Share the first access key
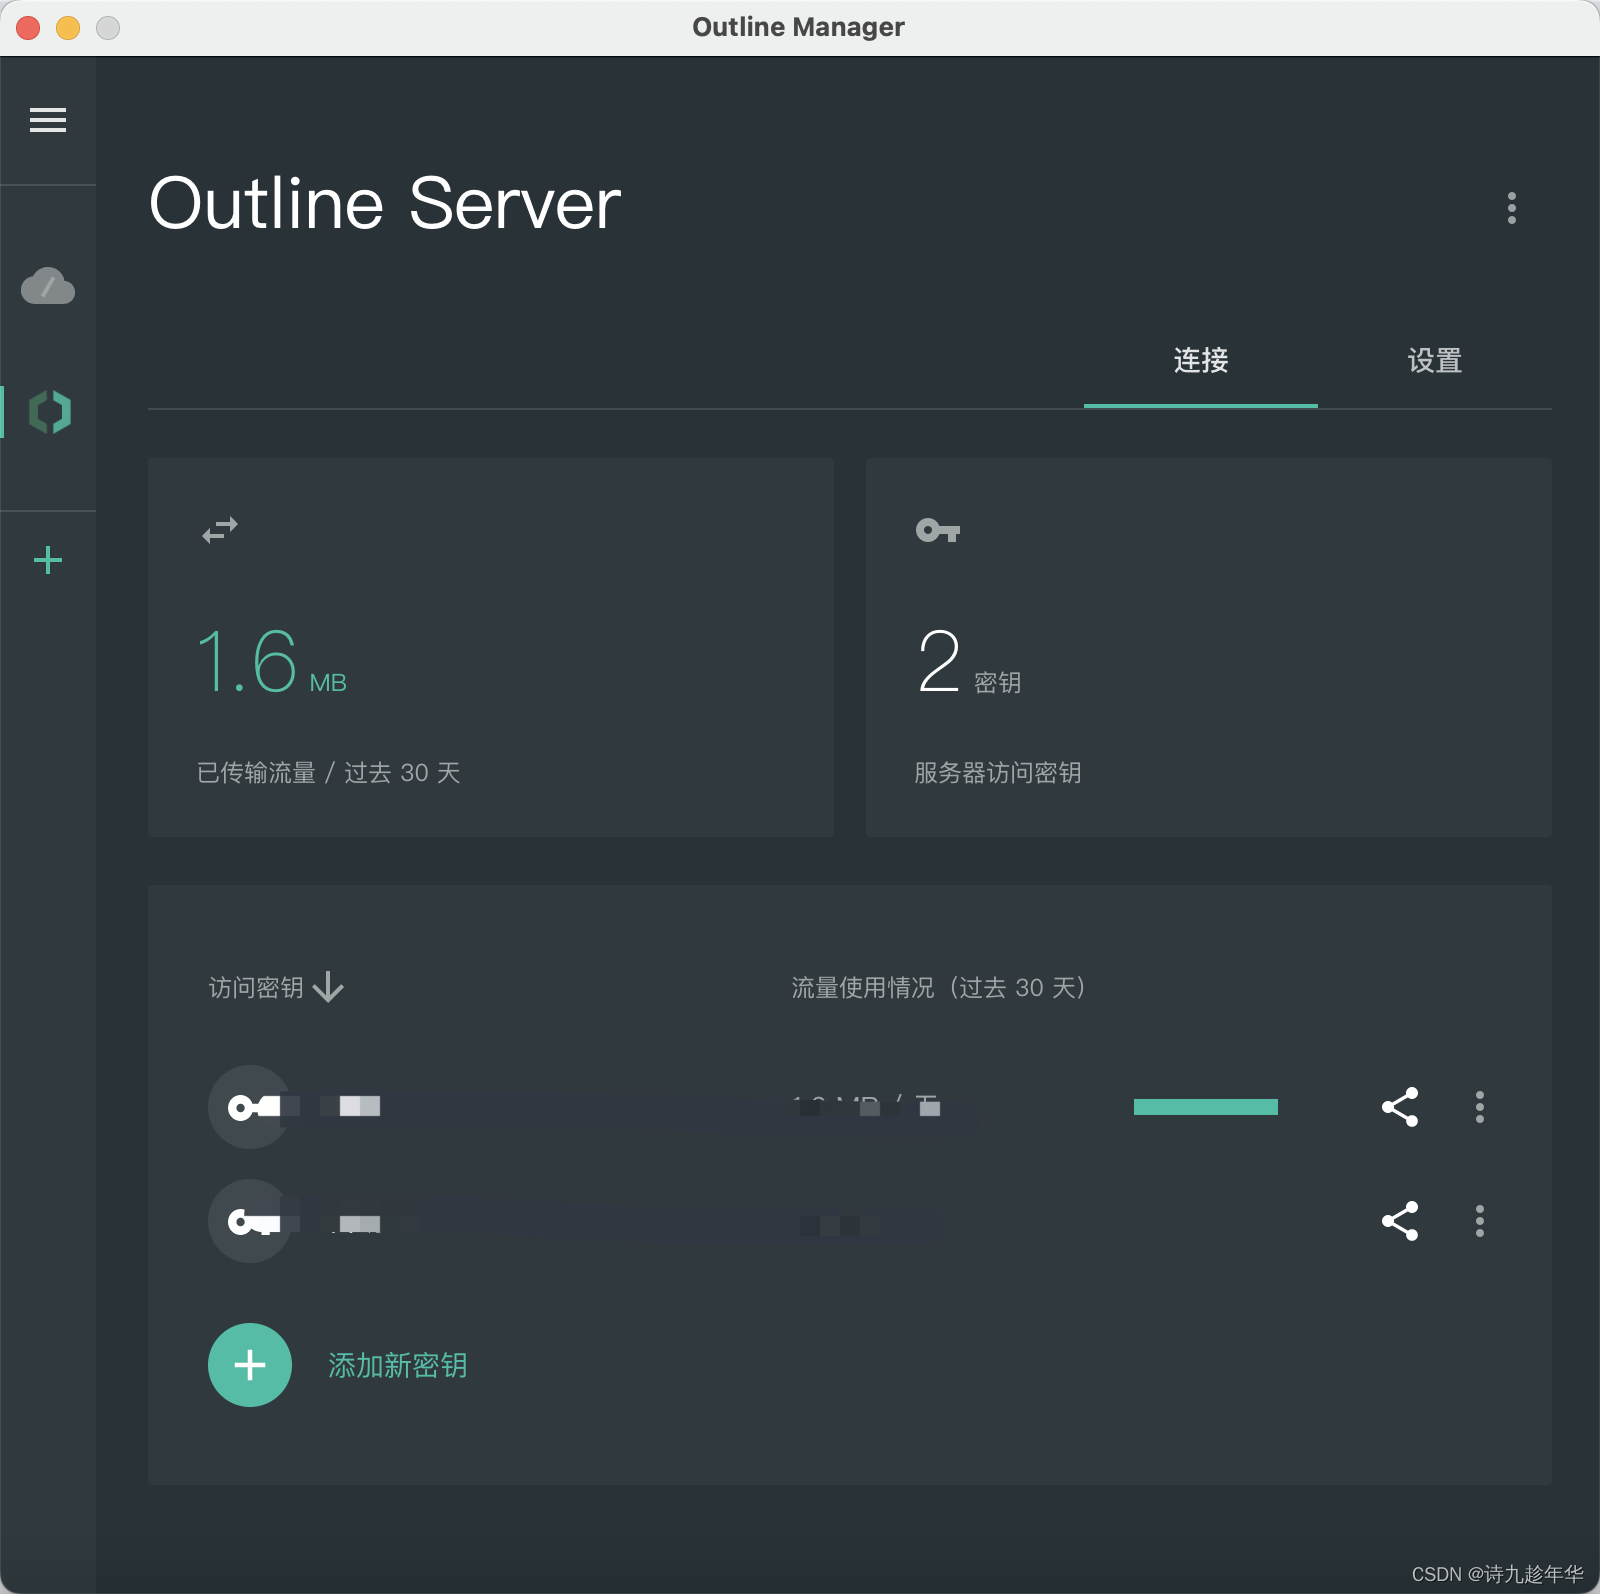The image size is (1600, 1594). coord(1399,1107)
